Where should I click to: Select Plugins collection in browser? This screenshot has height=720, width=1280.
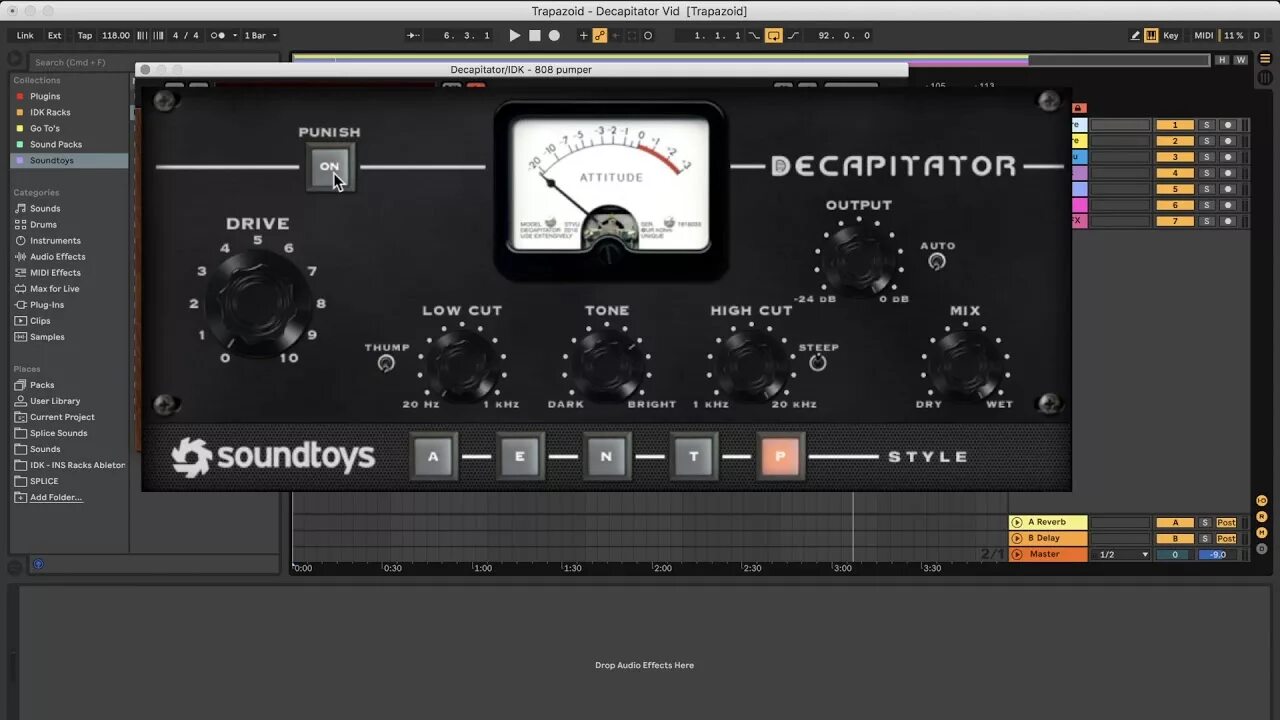(x=45, y=96)
